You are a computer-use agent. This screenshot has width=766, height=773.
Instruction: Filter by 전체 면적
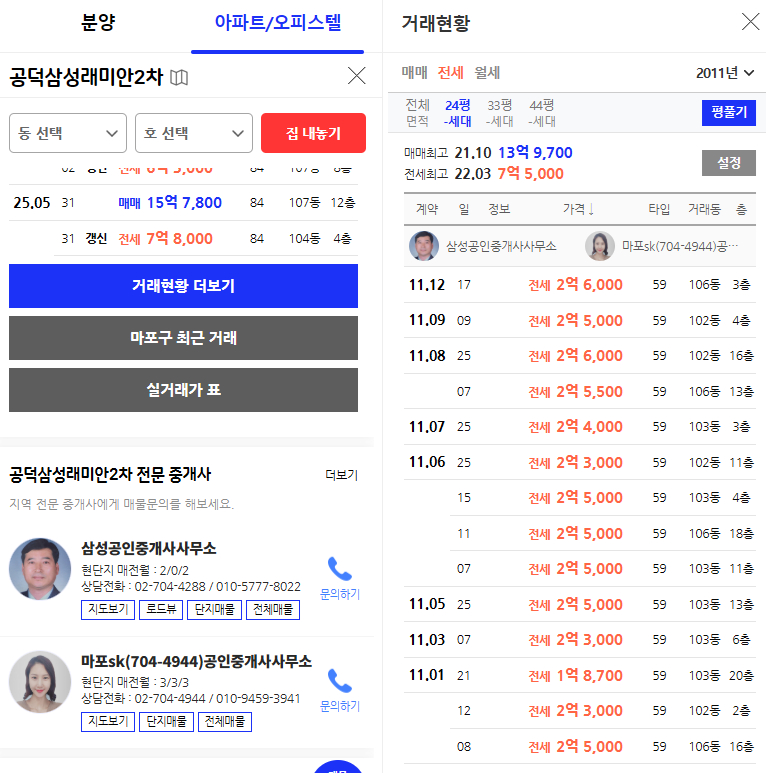pyautogui.click(x=417, y=113)
